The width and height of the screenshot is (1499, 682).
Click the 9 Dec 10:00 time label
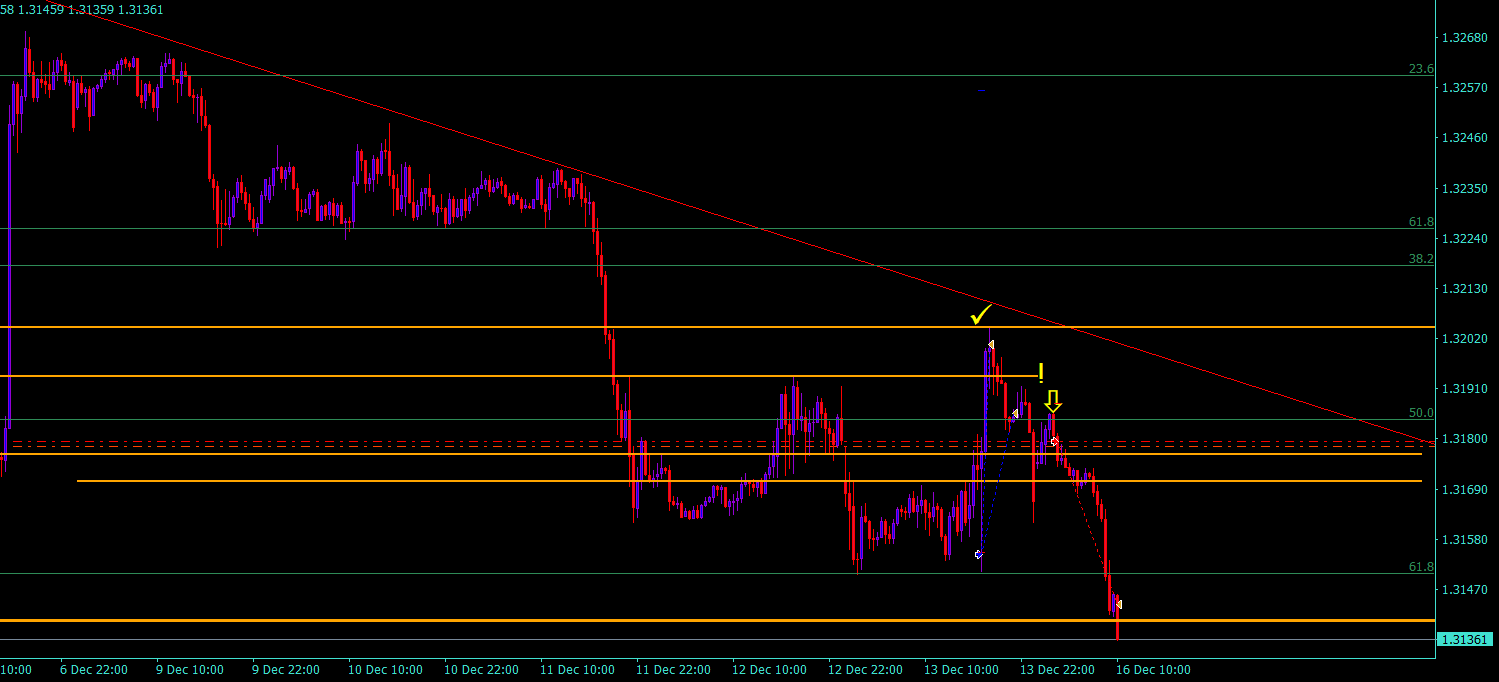pyautogui.click(x=190, y=669)
